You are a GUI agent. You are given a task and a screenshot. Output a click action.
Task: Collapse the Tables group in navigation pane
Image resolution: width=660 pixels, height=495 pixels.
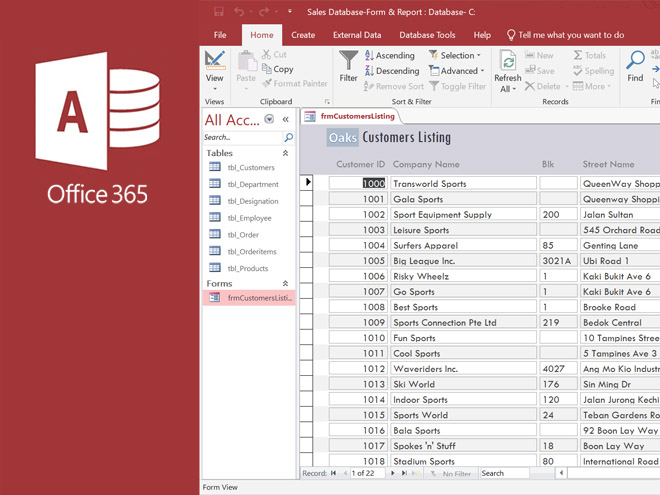(286, 153)
